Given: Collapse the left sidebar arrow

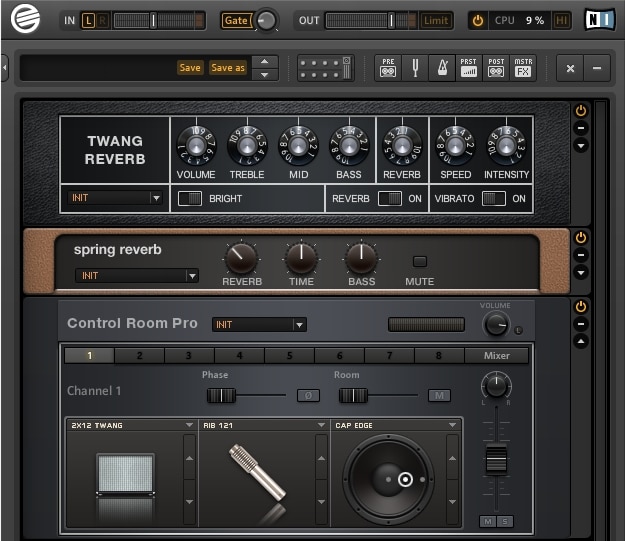Looking at the screenshot, I should coord(4,68).
